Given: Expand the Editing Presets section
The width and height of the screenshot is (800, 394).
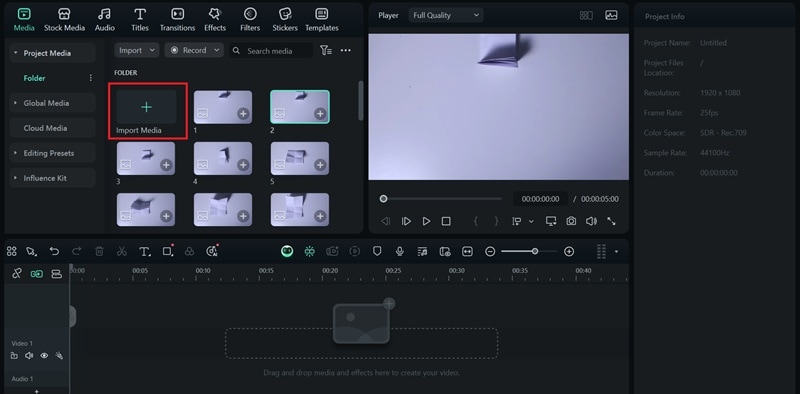Looking at the screenshot, I should [x=15, y=153].
